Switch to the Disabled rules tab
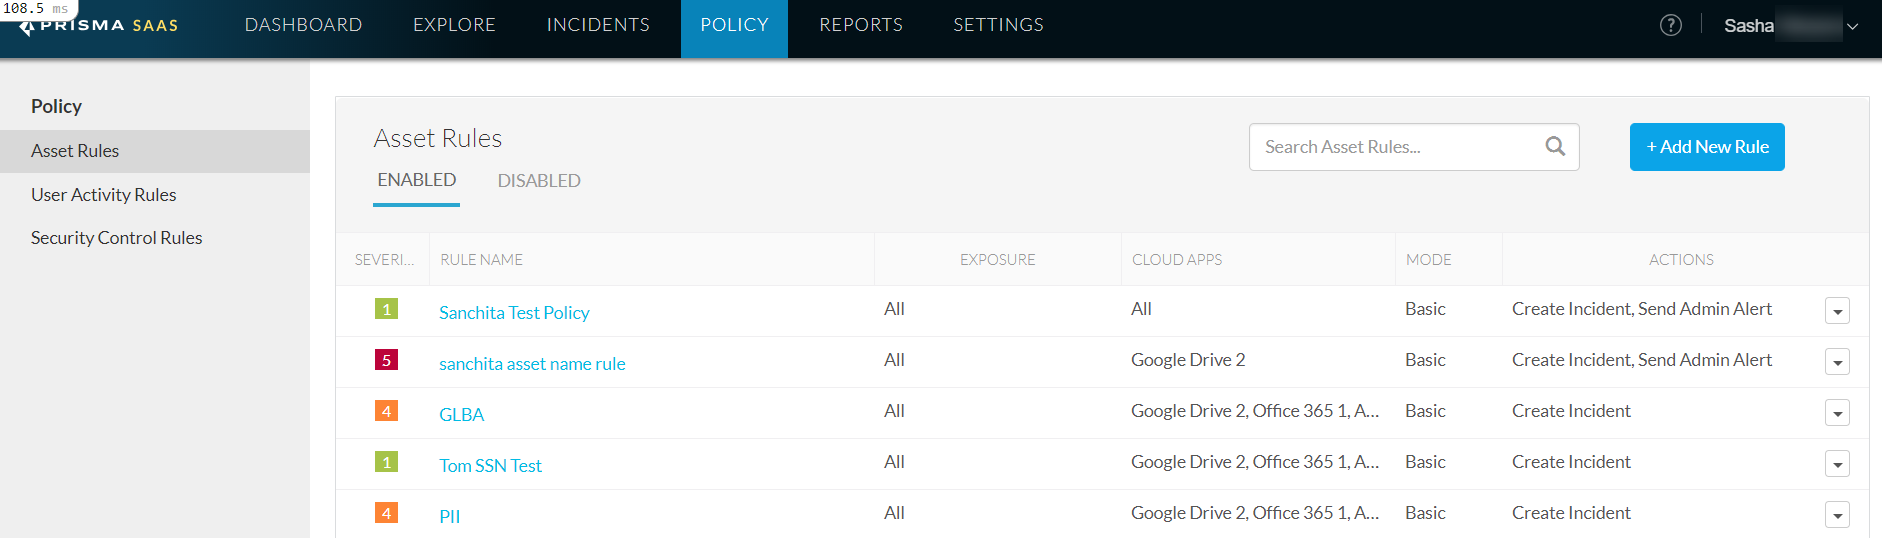This screenshot has width=1882, height=538. click(x=539, y=181)
